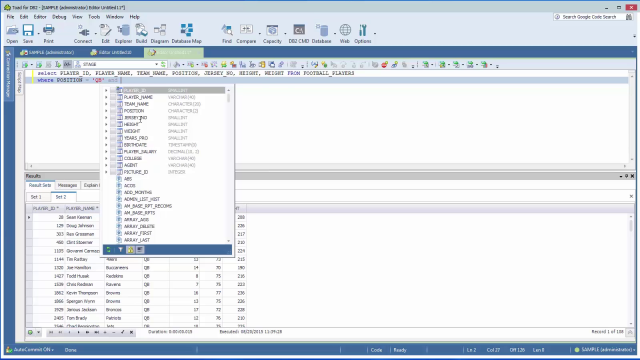Click the Edit toolbar icon
640x360 pixels.
coord(105,33)
